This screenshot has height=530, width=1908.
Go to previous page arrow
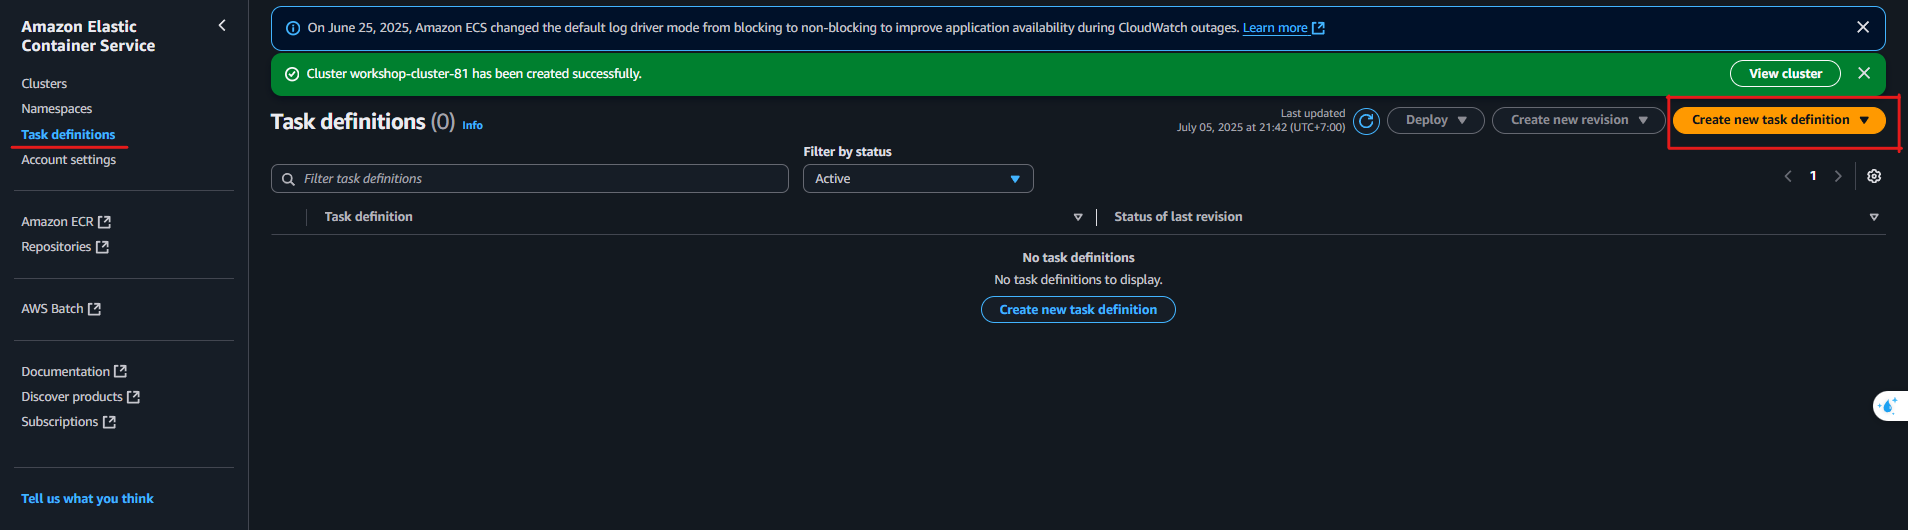coord(1788,176)
